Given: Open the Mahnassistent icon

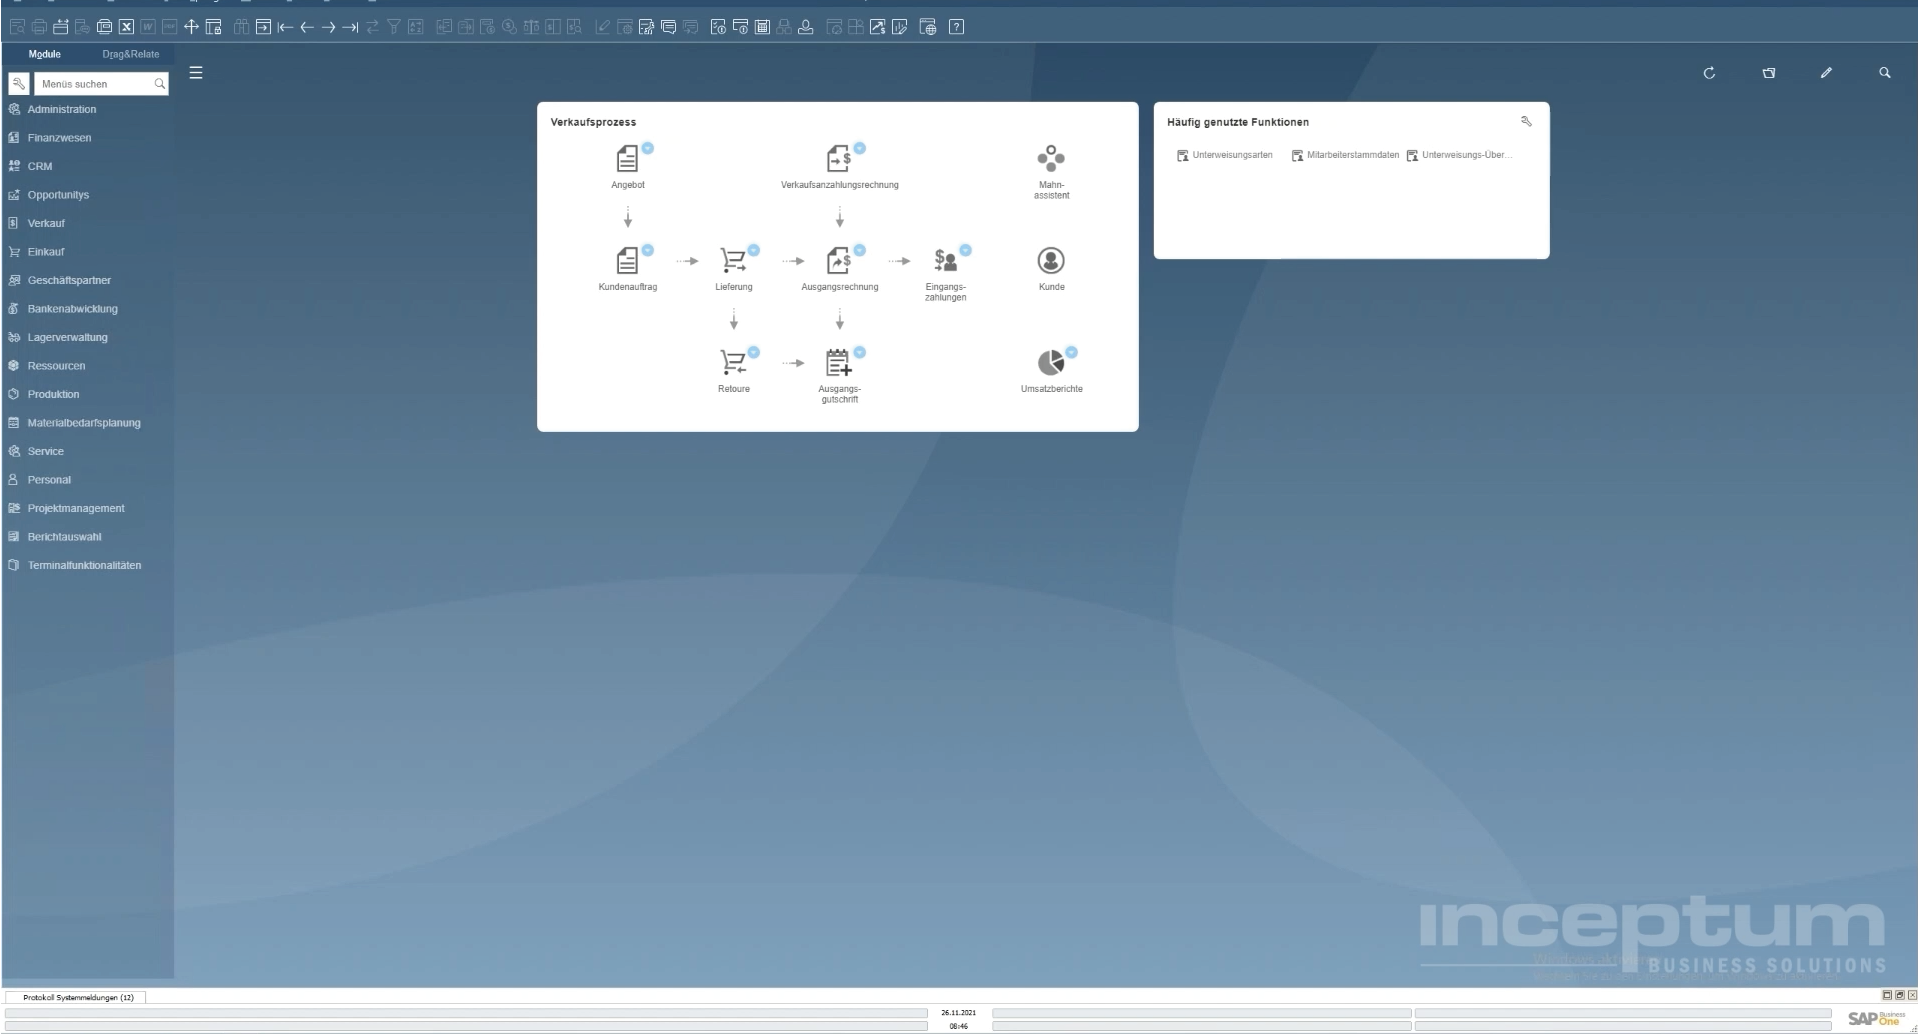Looking at the screenshot, I should click(1051, 158).
